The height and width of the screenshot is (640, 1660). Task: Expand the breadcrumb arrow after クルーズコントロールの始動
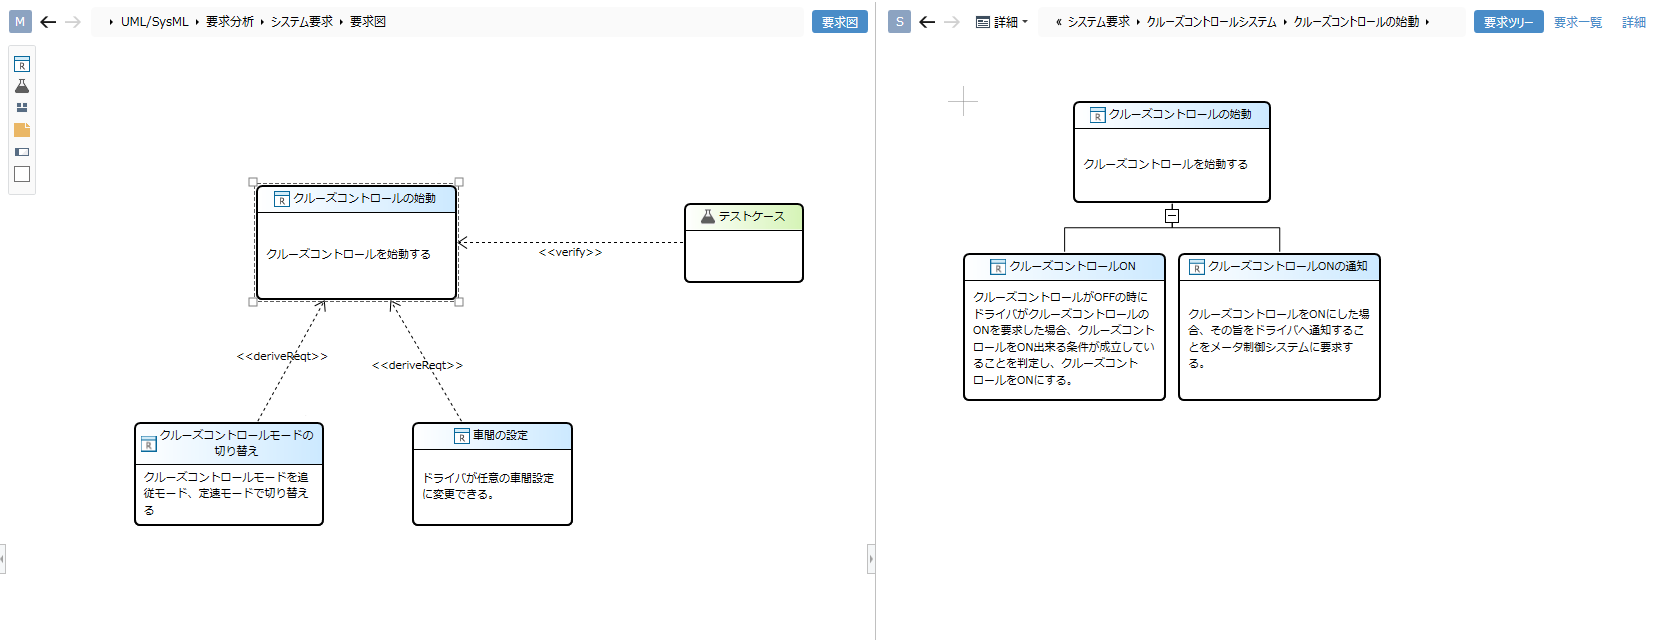click(1427, 22)
